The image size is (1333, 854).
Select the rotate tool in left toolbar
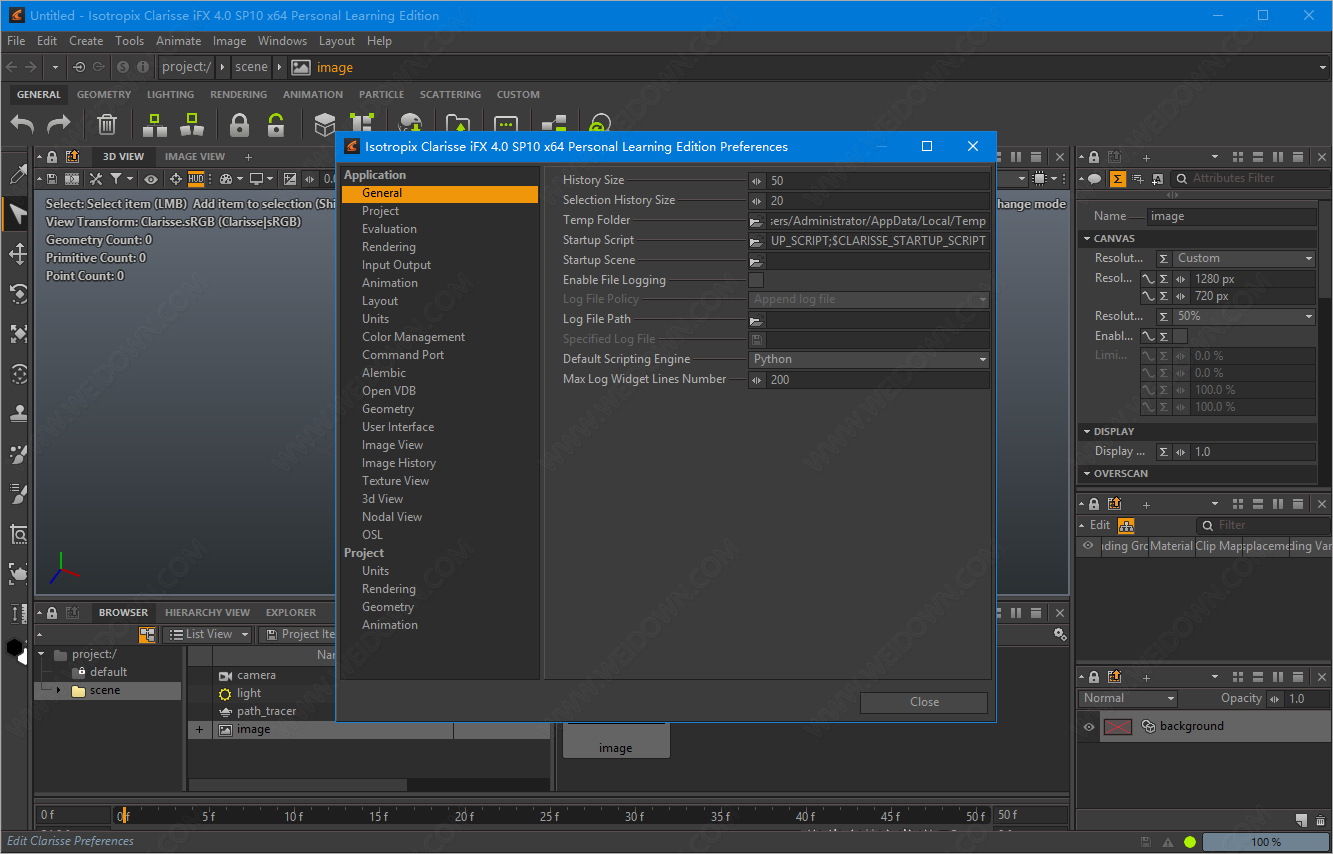click(x=18, y=293)
